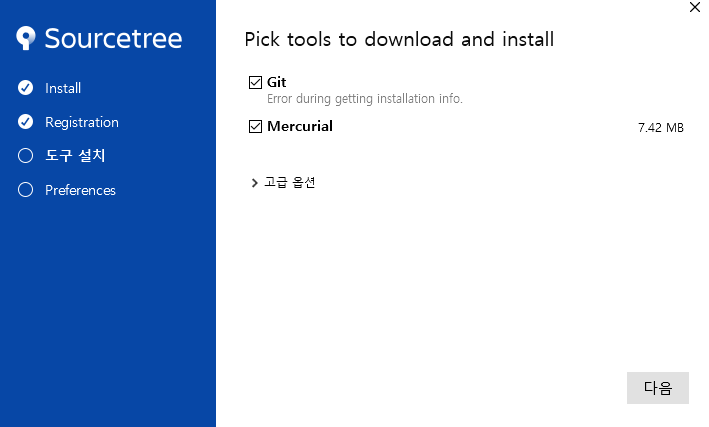This screenshot has width=709, height=427.
Task: Click the Git installation error message
Action: tap(365, 99)
